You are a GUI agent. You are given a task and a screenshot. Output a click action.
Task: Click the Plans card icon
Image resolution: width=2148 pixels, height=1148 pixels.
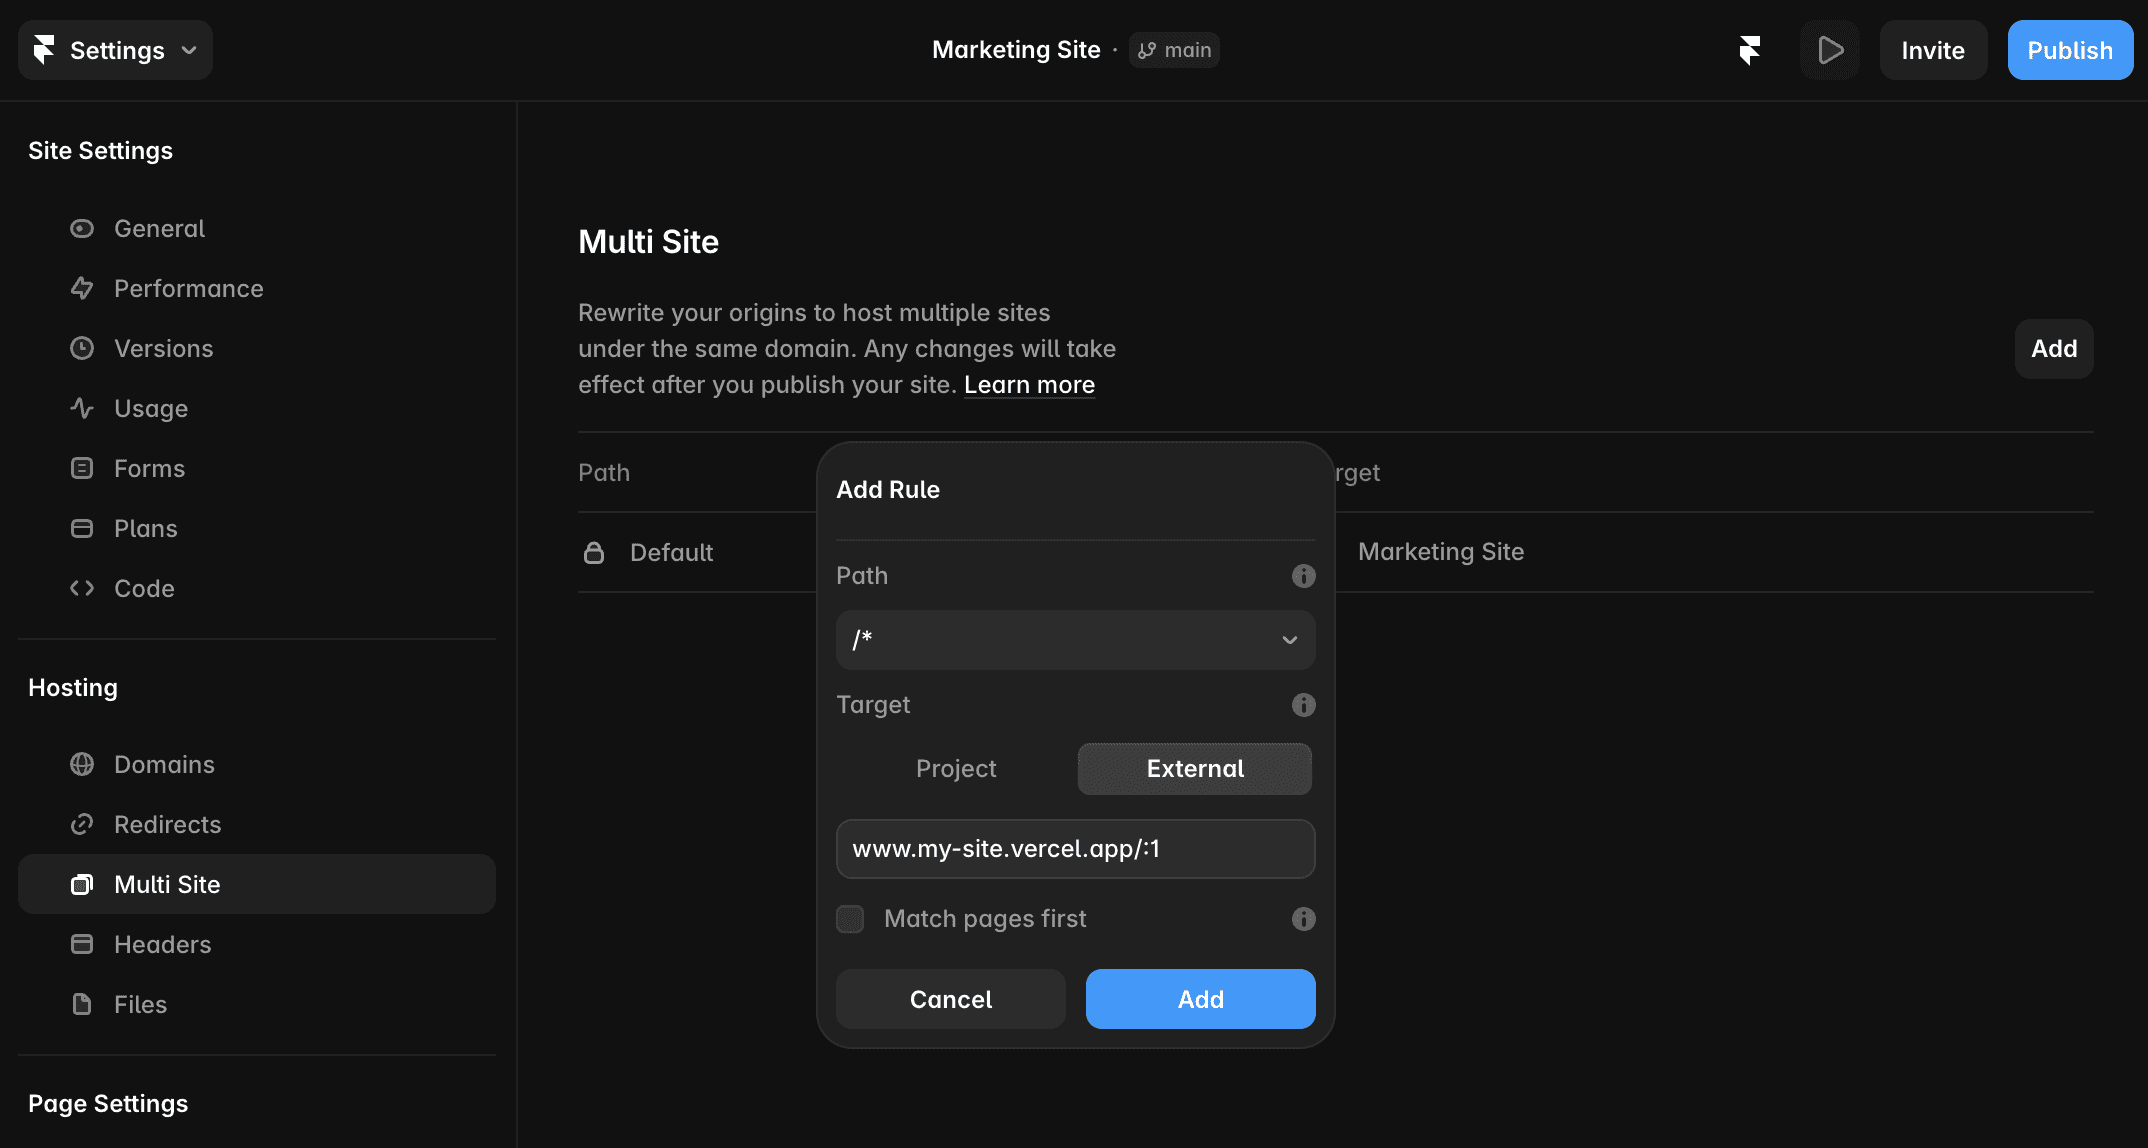pyautogui.click(x=82, y=529)
